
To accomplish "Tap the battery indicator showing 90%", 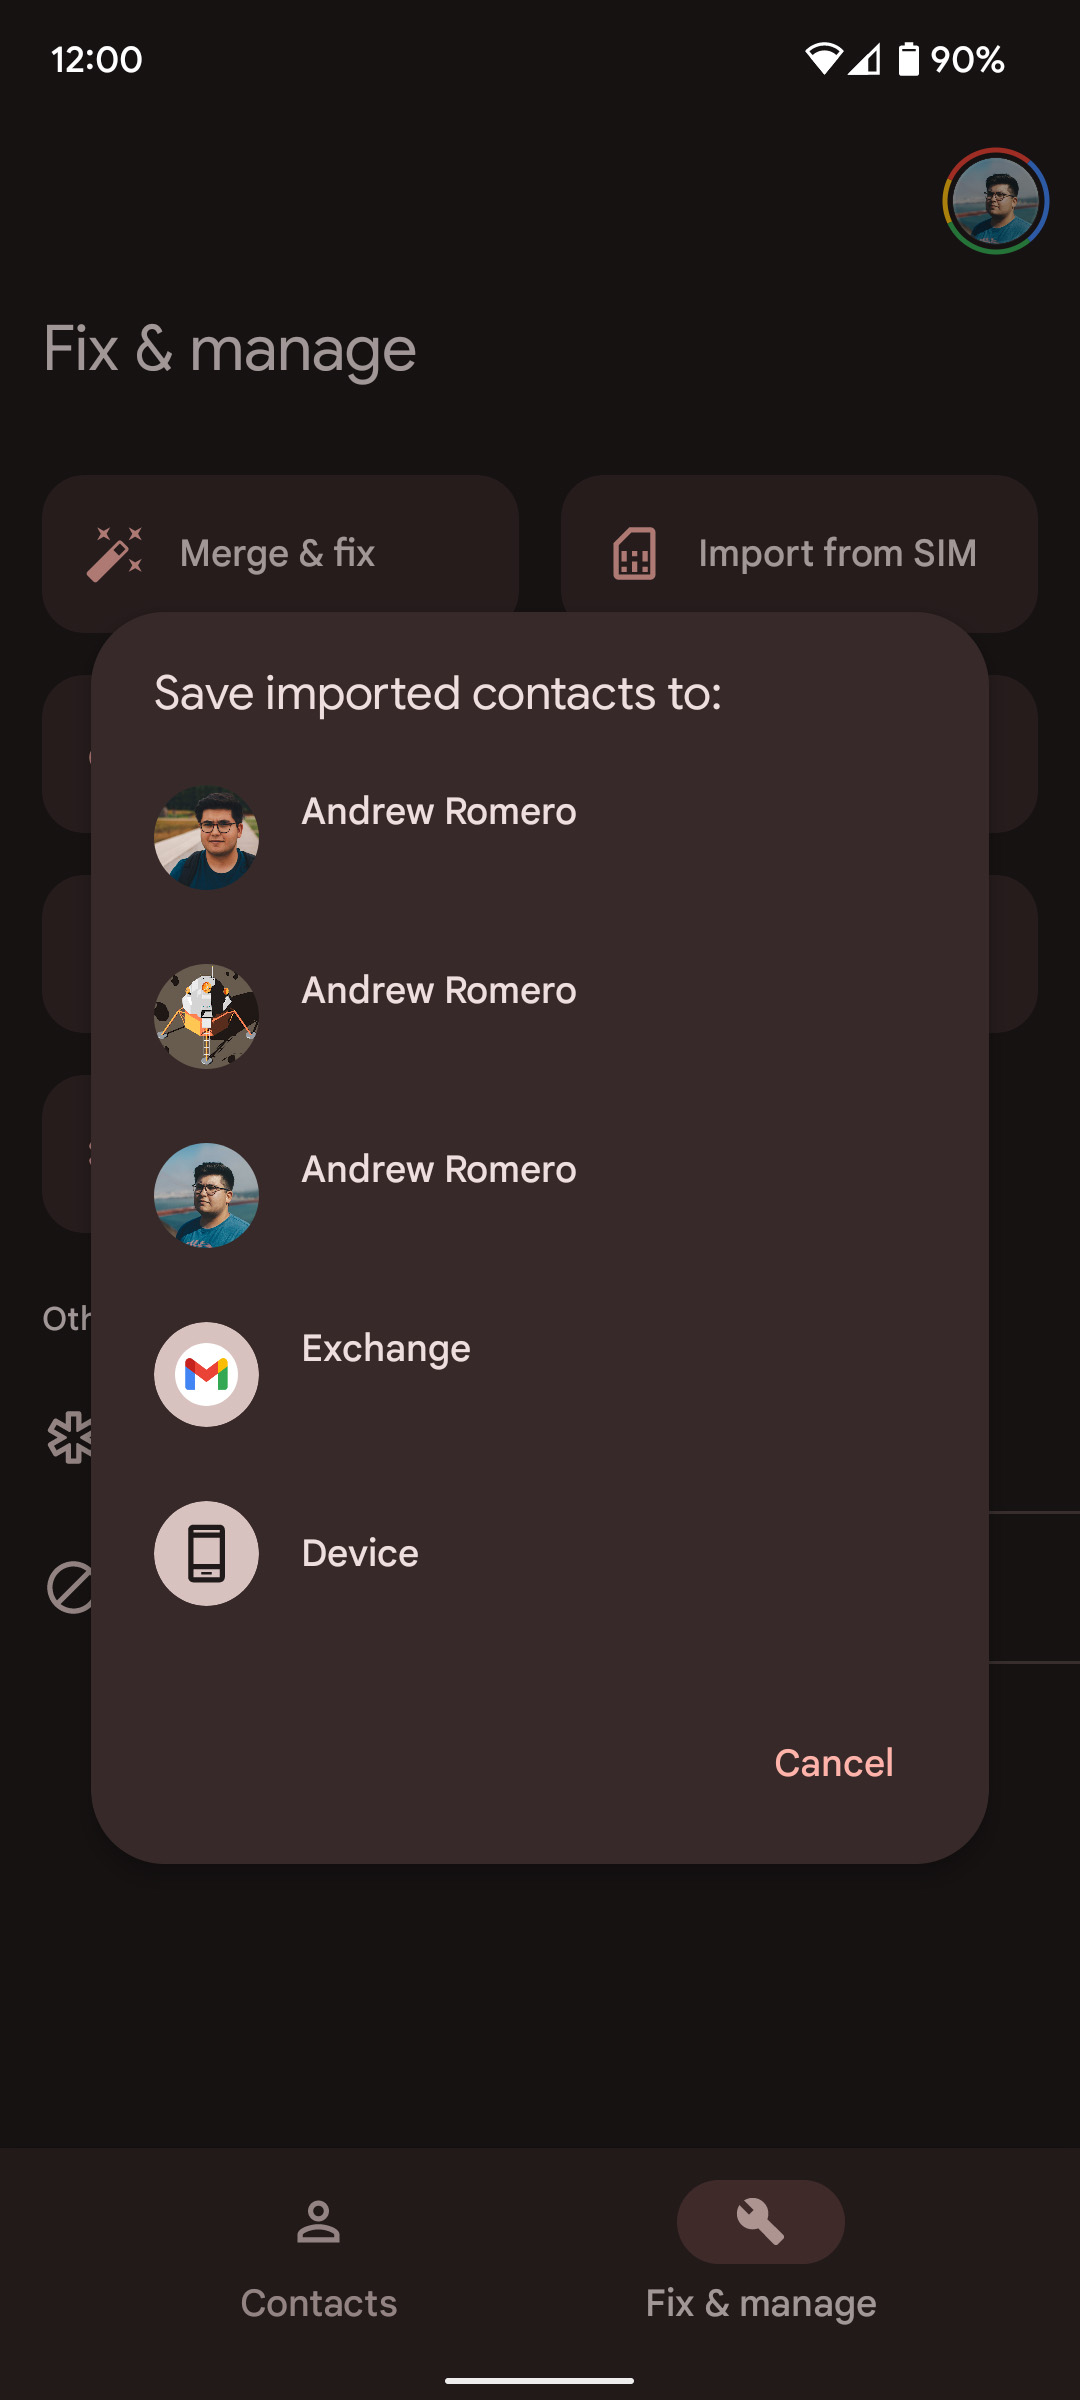I will (x=906, y=59).
